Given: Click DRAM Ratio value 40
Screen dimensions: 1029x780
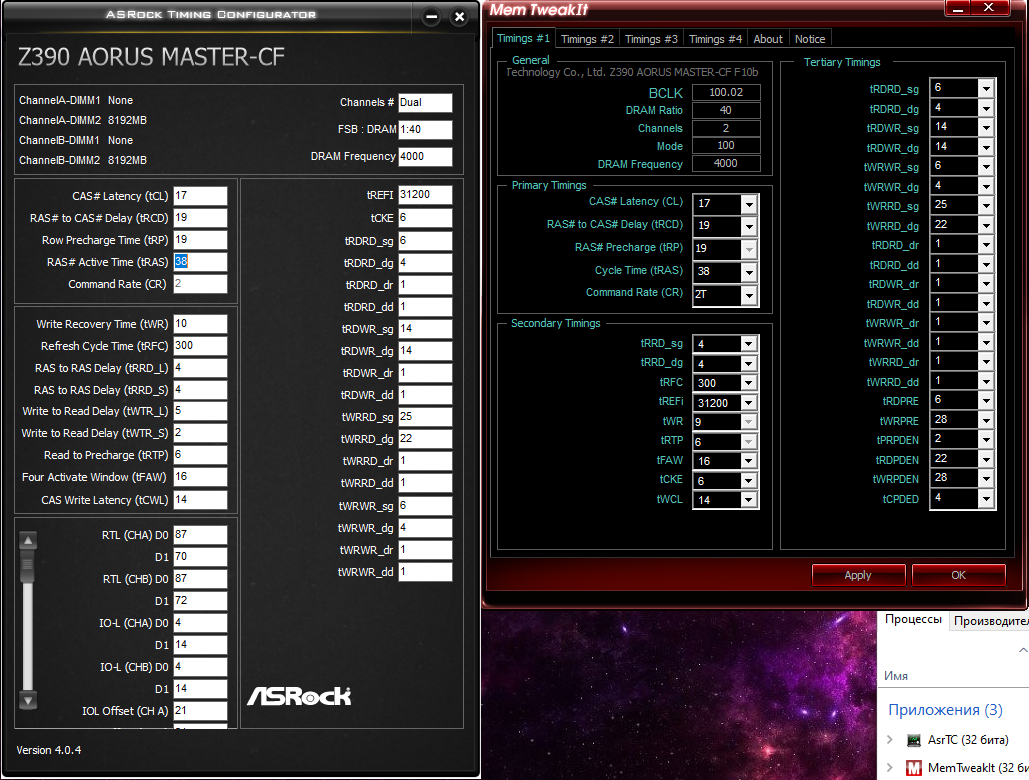Looking at the screenshot, I should 726,110.
